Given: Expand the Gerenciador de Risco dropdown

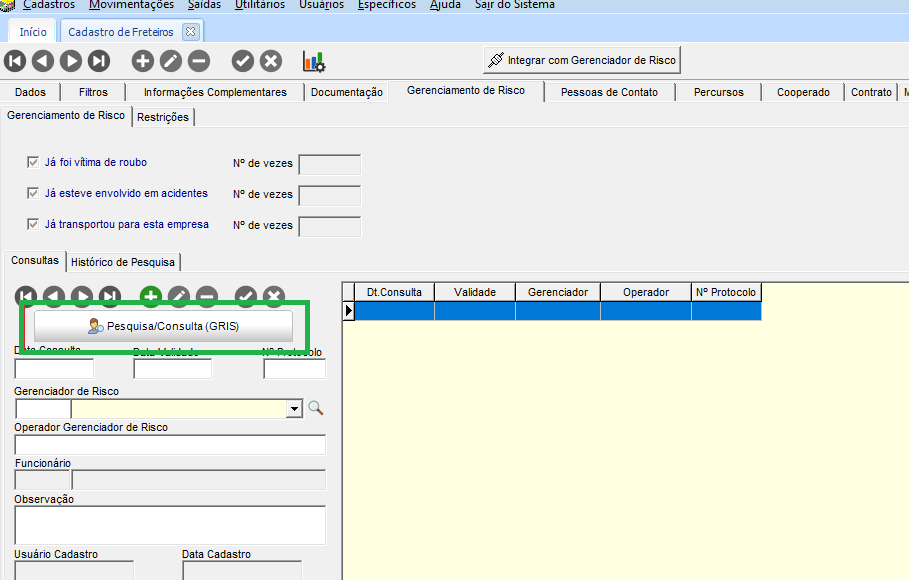Looking at the screenshot, I should 294,408.
